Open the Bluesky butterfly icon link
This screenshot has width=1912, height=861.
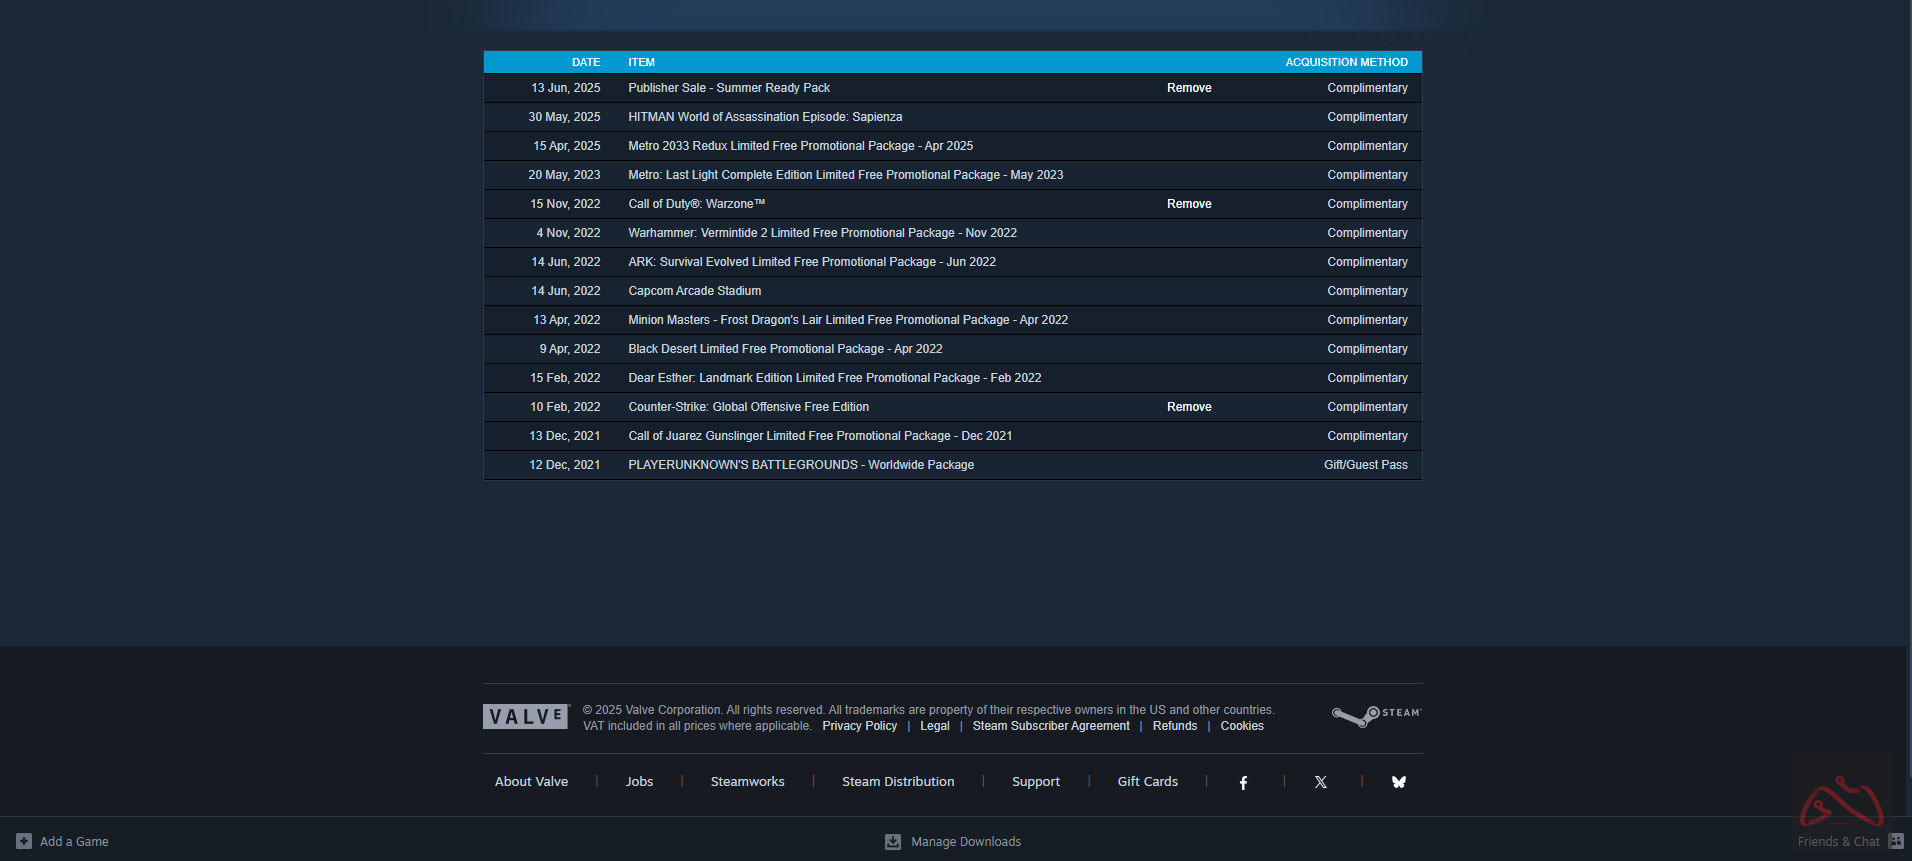point(1399,782)
